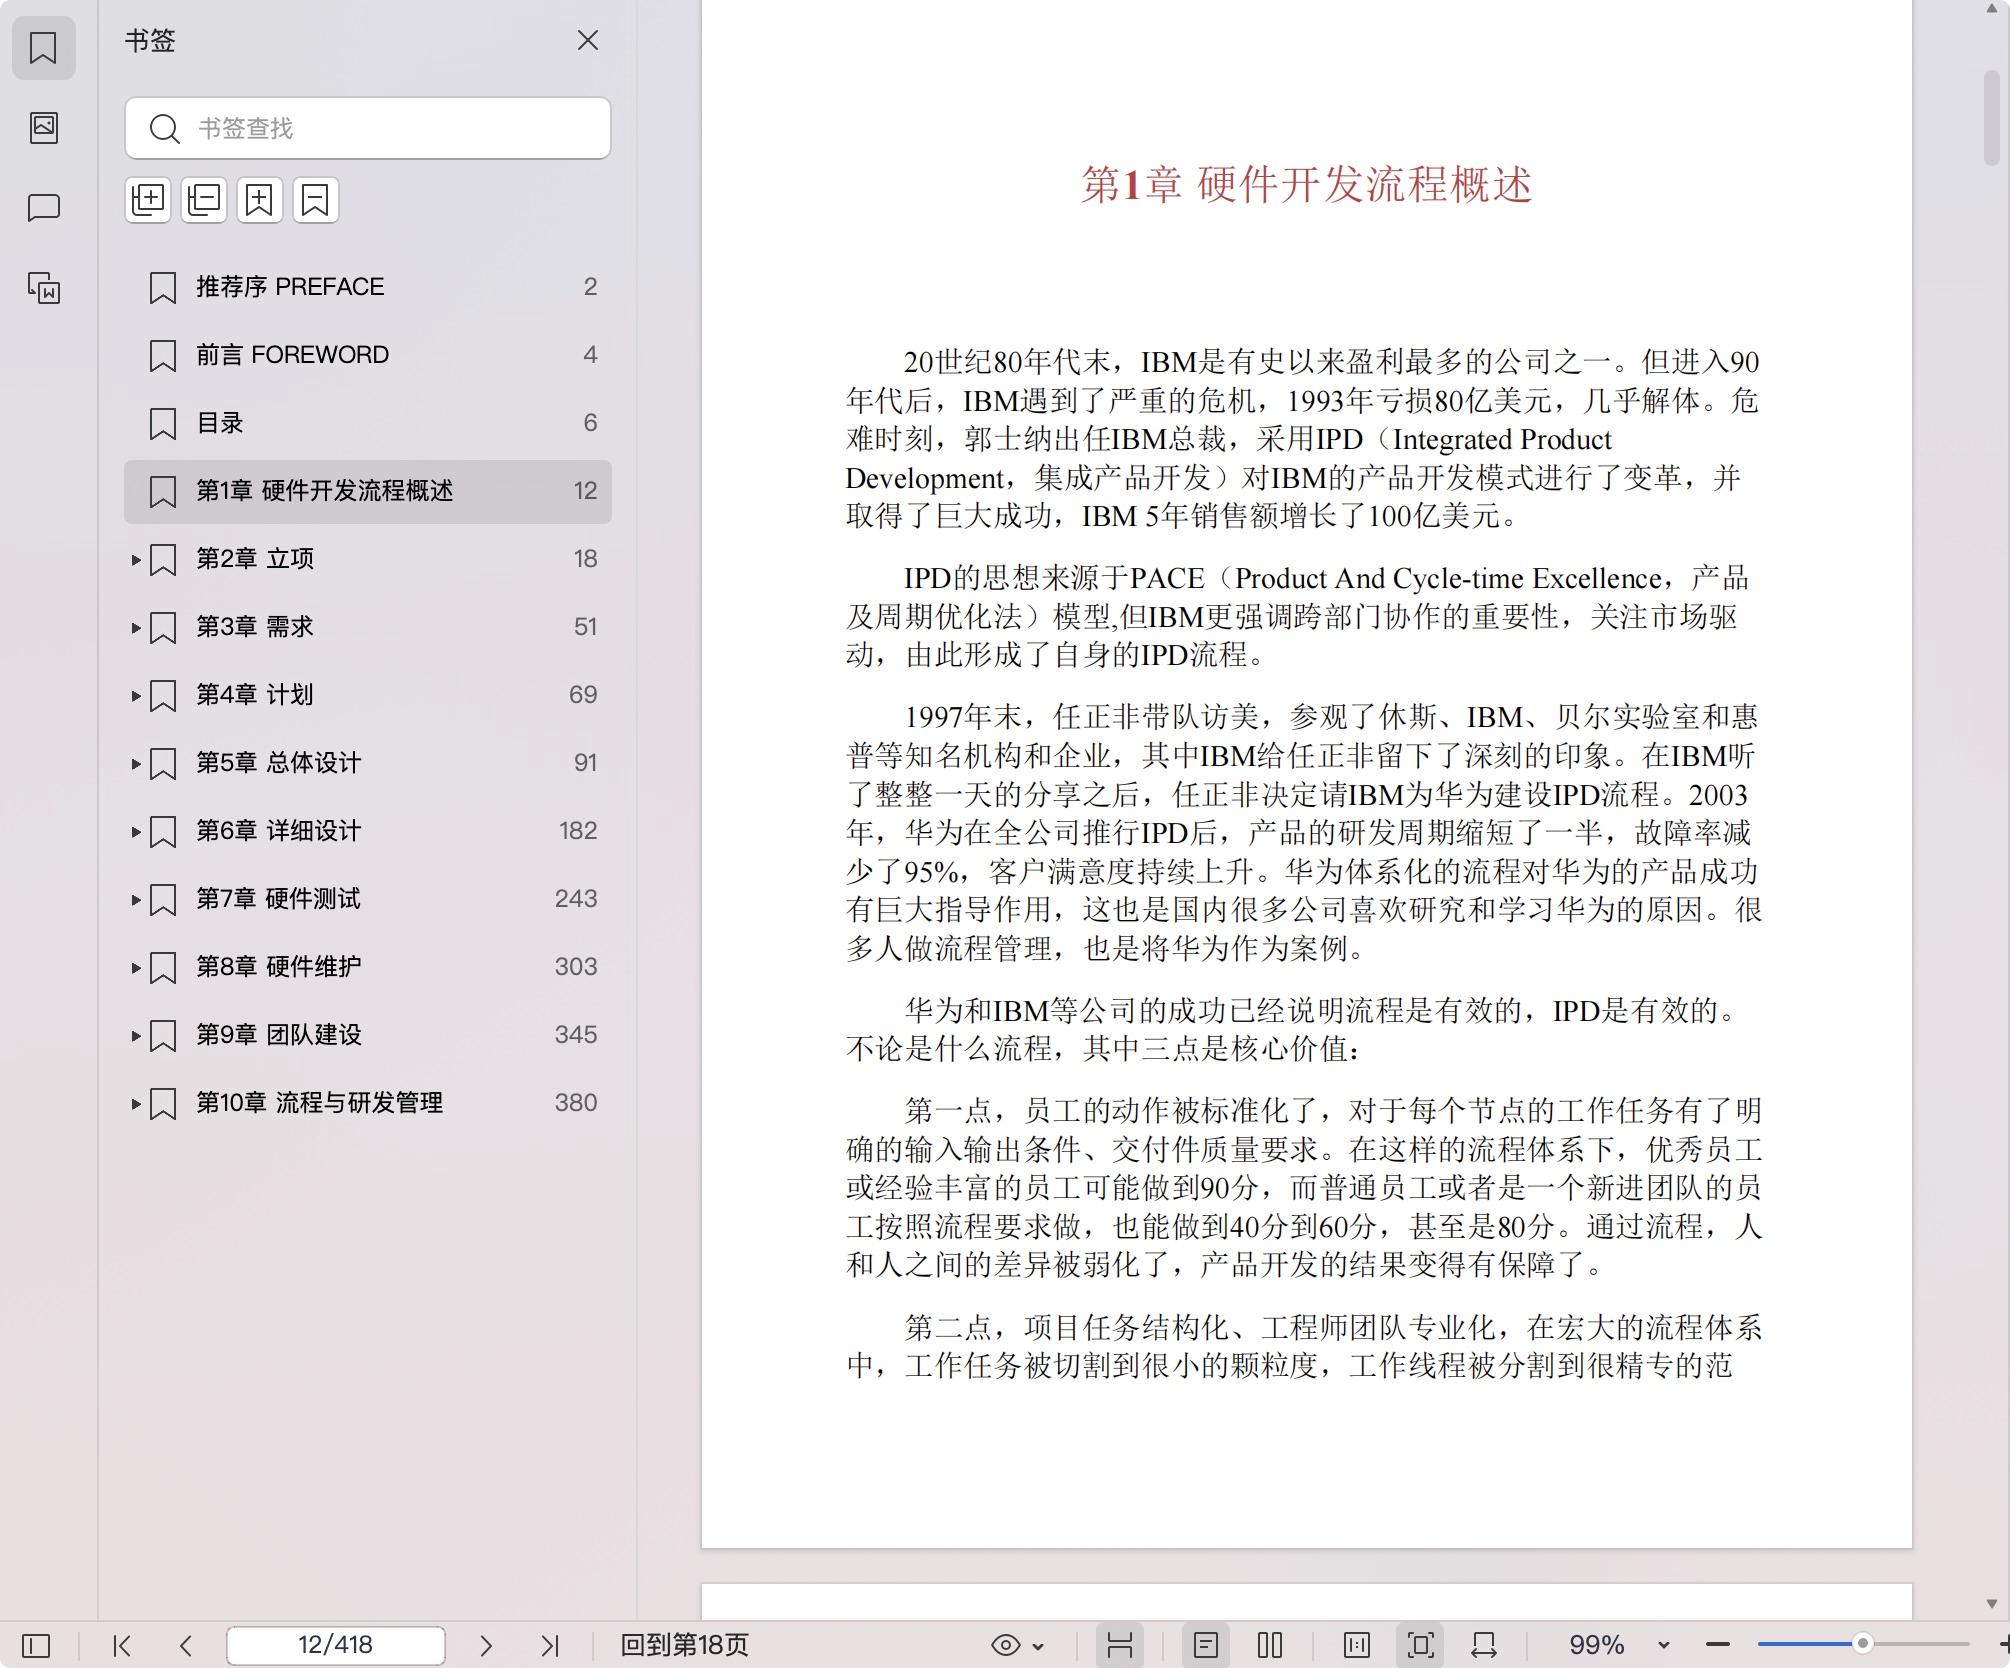
Task: Open the 推荐序 PREFACE bookmark
Action: [x=368, y=287]
